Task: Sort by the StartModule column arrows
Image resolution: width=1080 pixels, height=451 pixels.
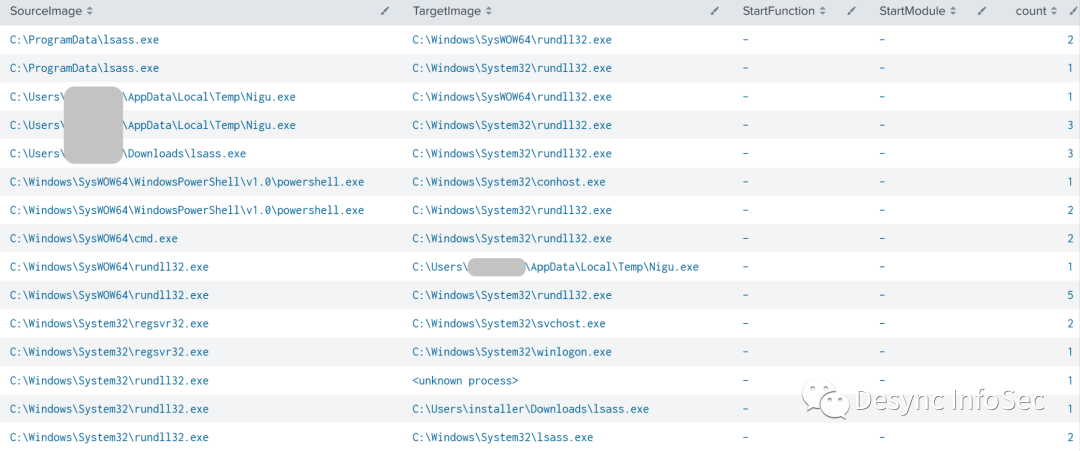Action: click(x=953, y=11)
